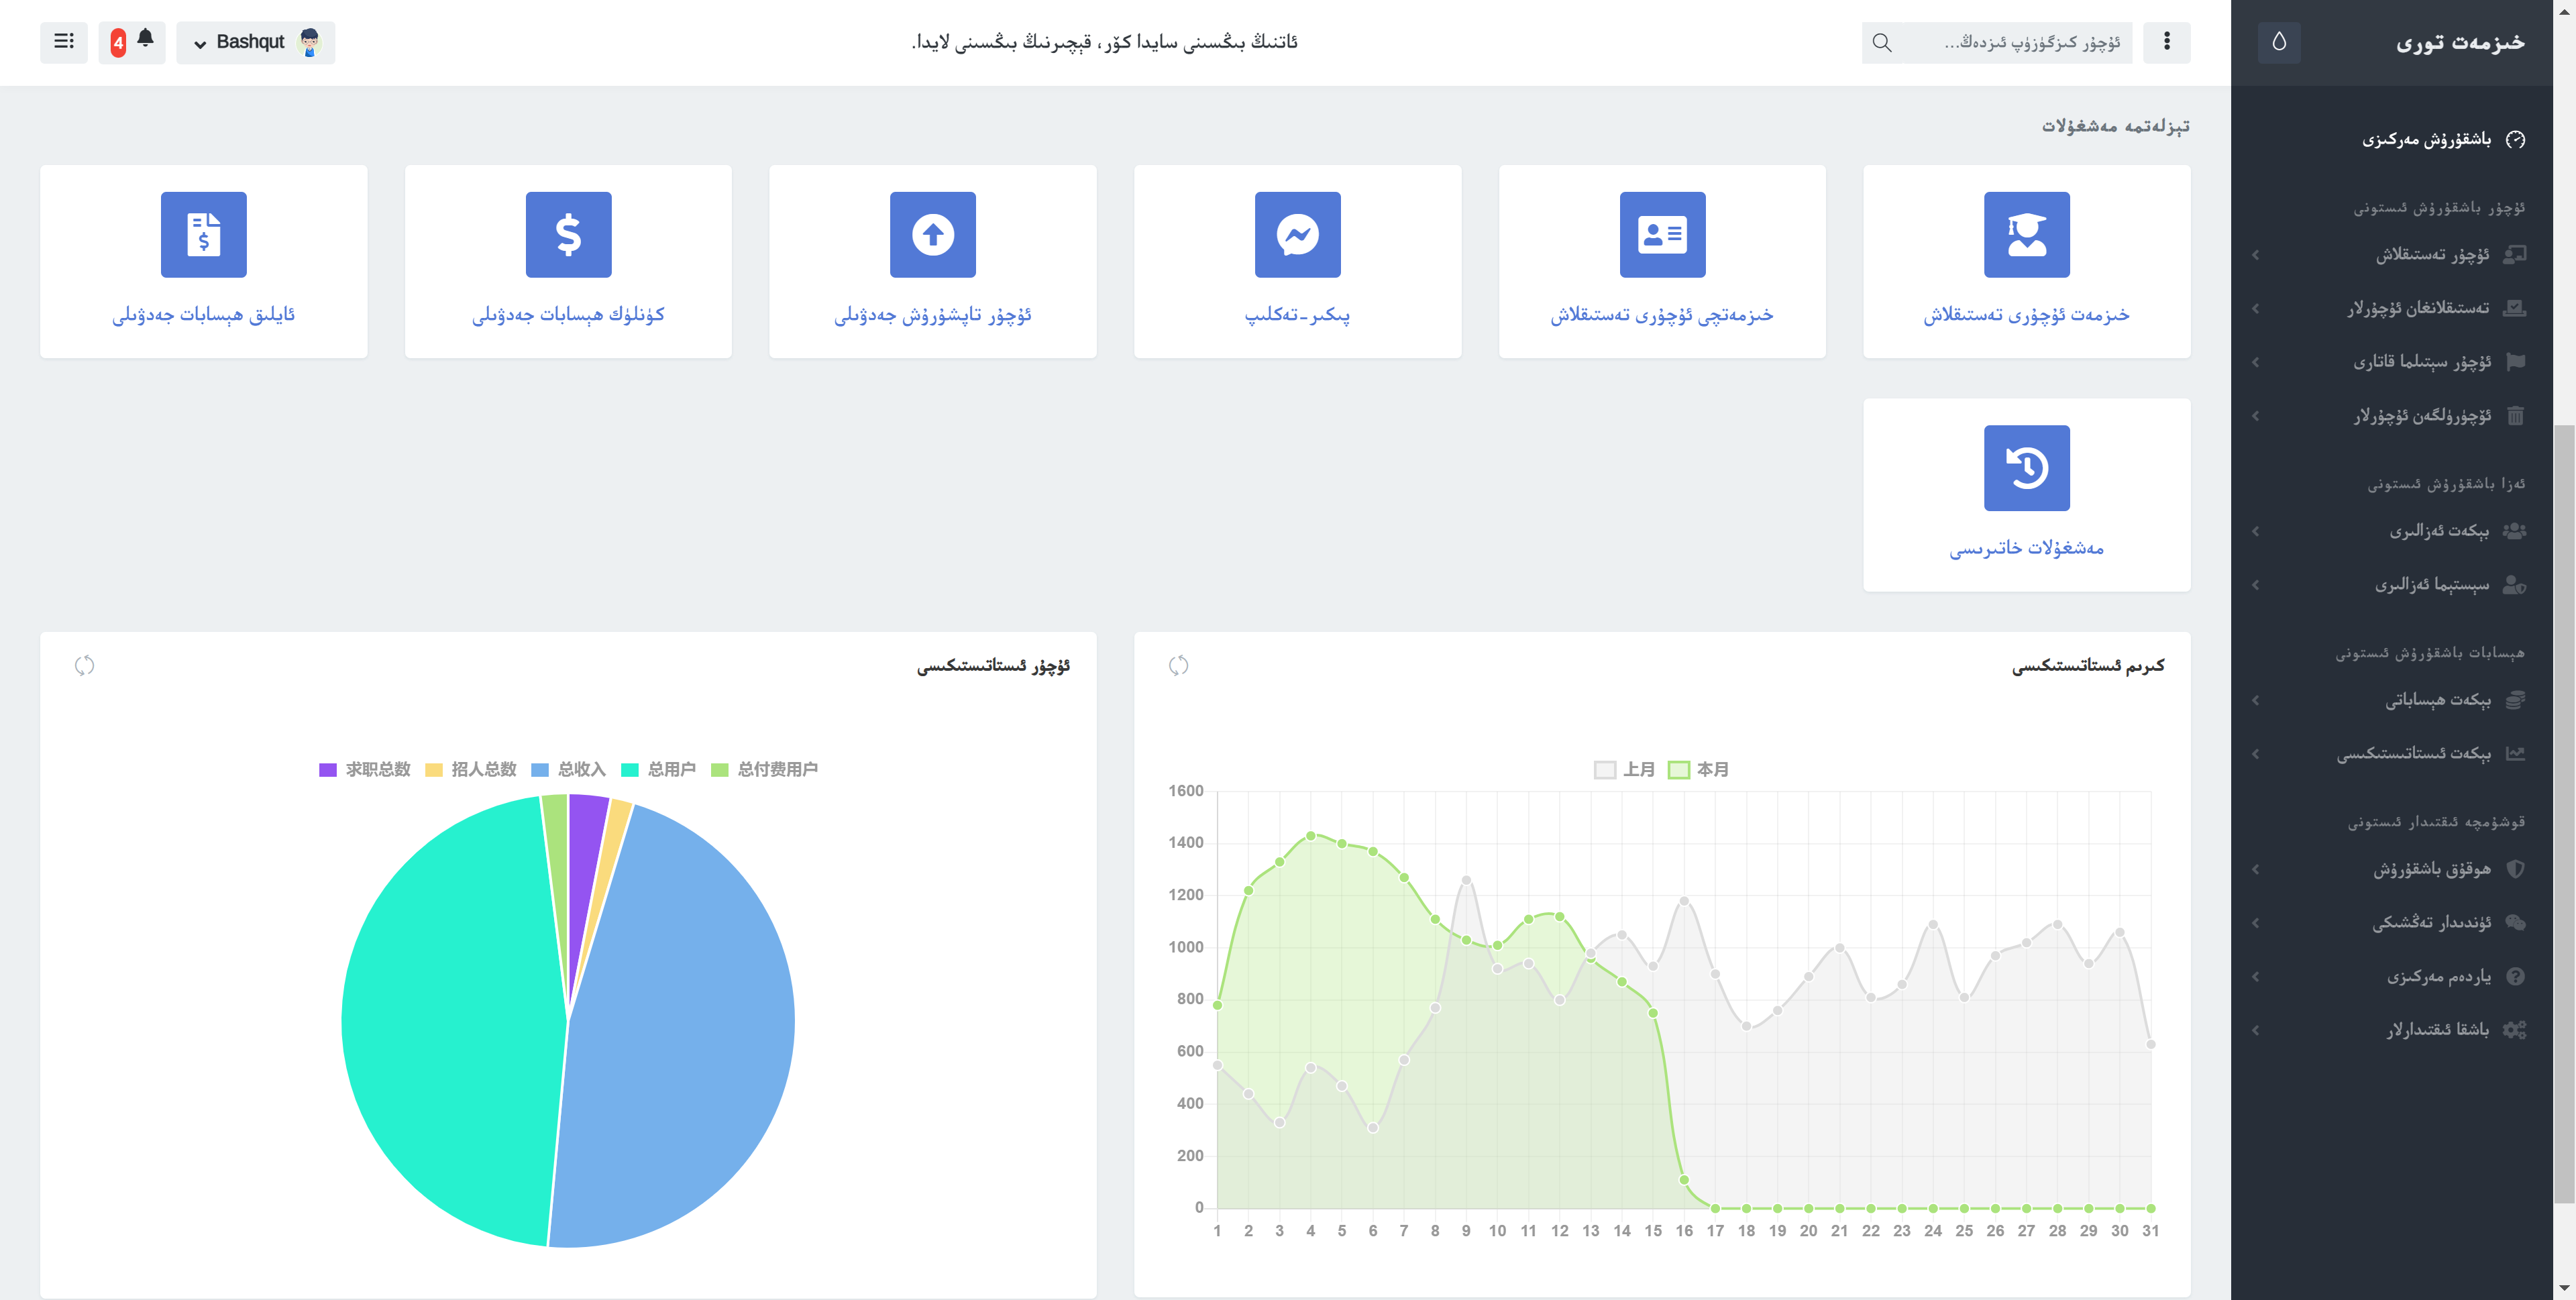Screen dimensions: 2576x1300
Task: Click the turquoise 总用户 legend swatch
Action: click(x=630, y=769)
